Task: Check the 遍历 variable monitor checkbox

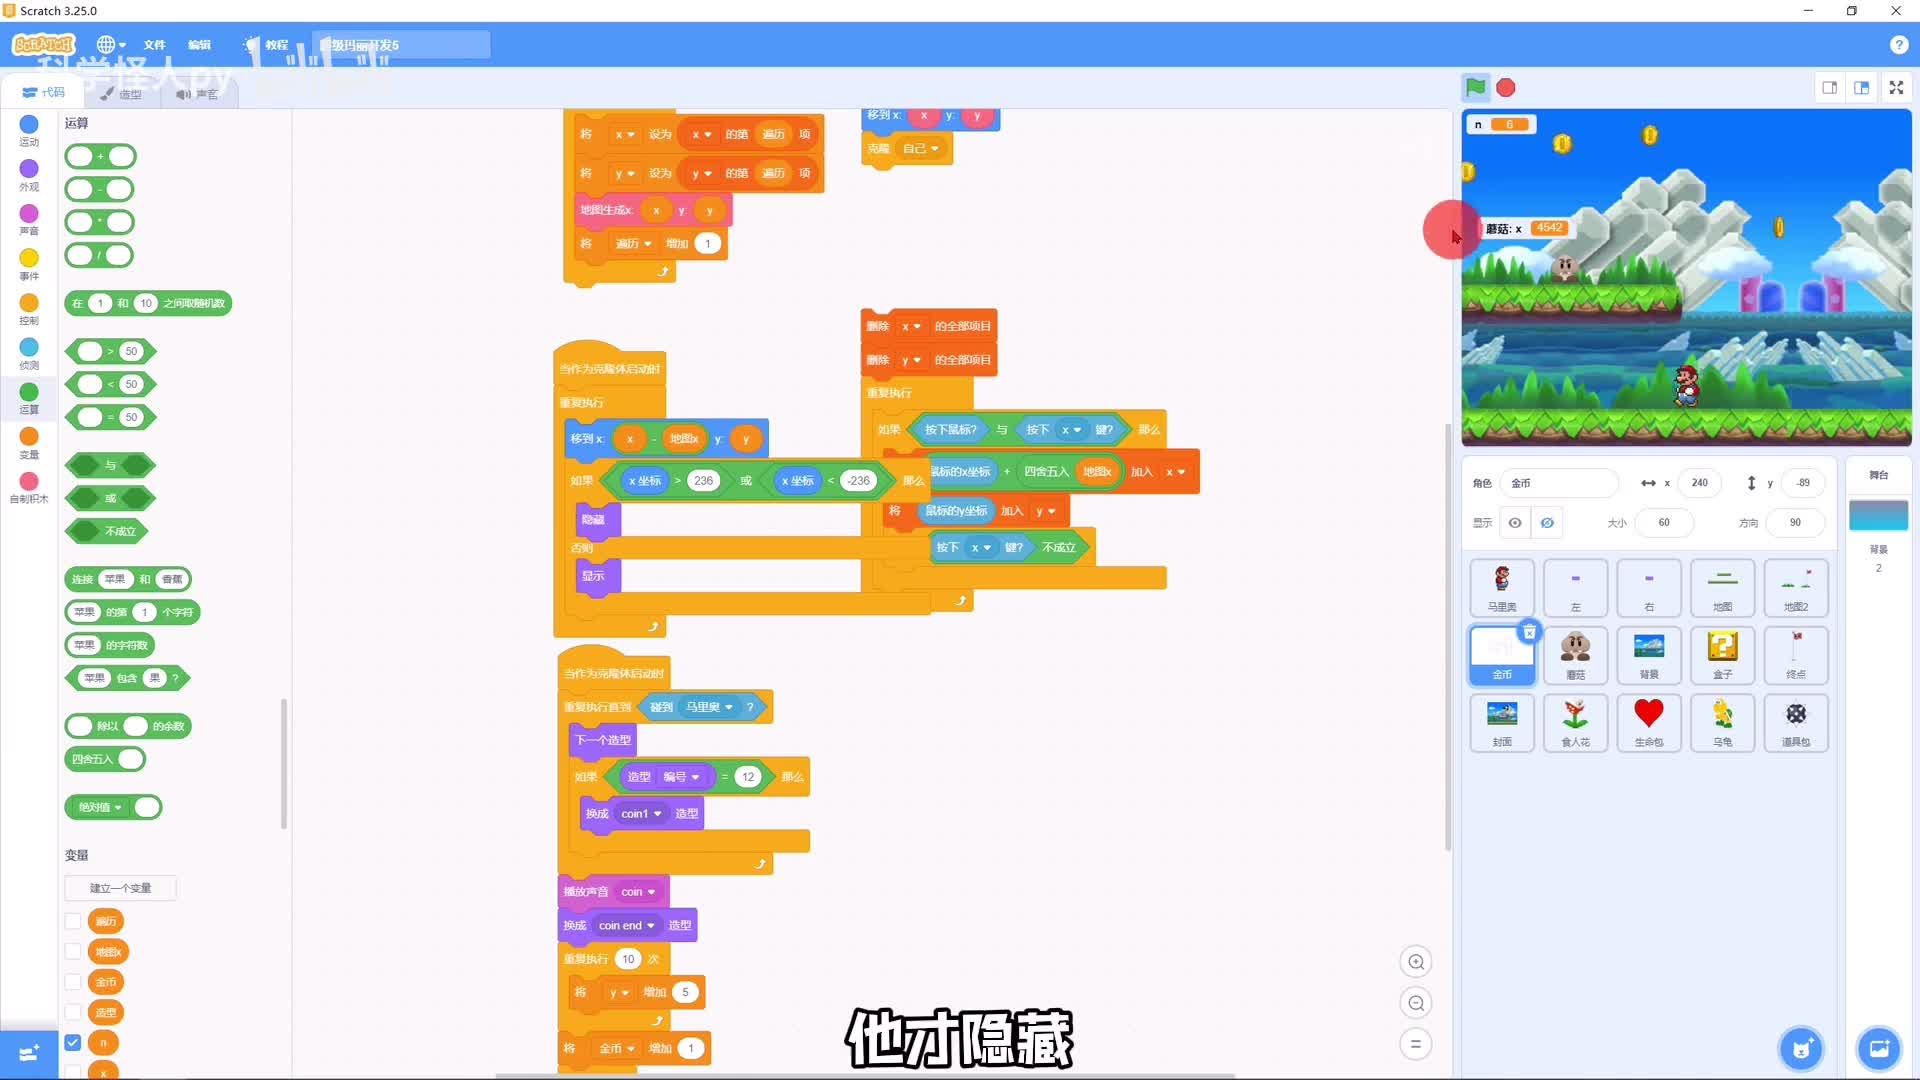Action: click(x=73, y=921)
